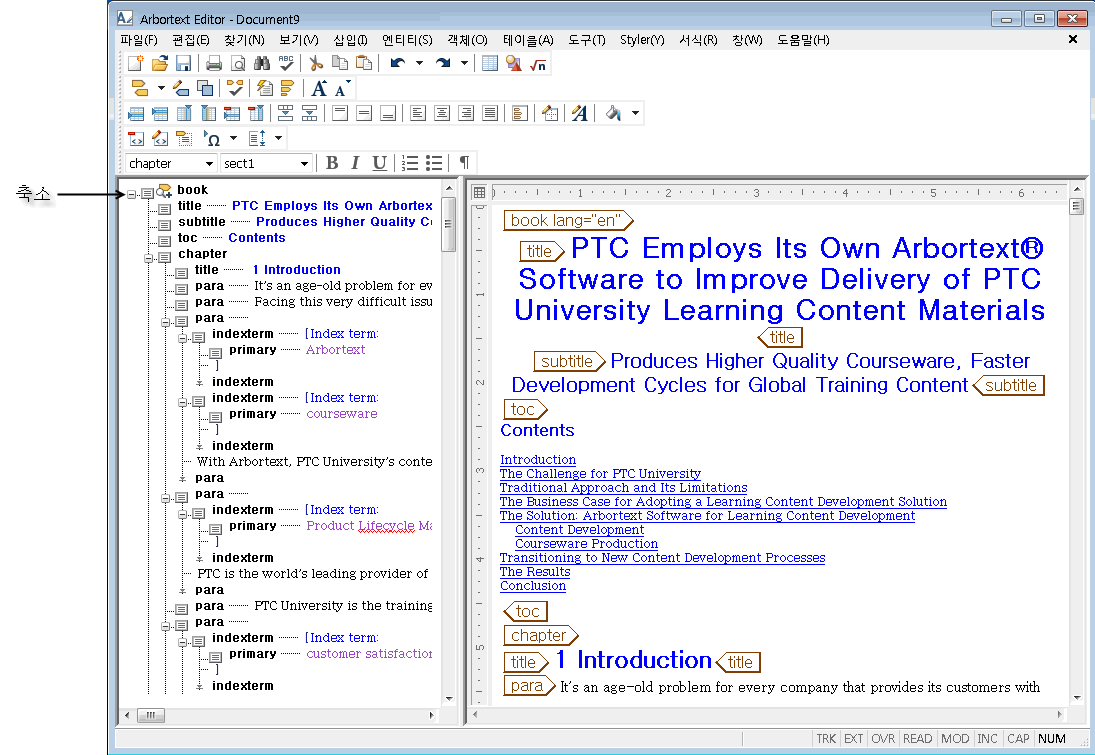Collapse the indexterm containing Arbortext

point(182,338)
